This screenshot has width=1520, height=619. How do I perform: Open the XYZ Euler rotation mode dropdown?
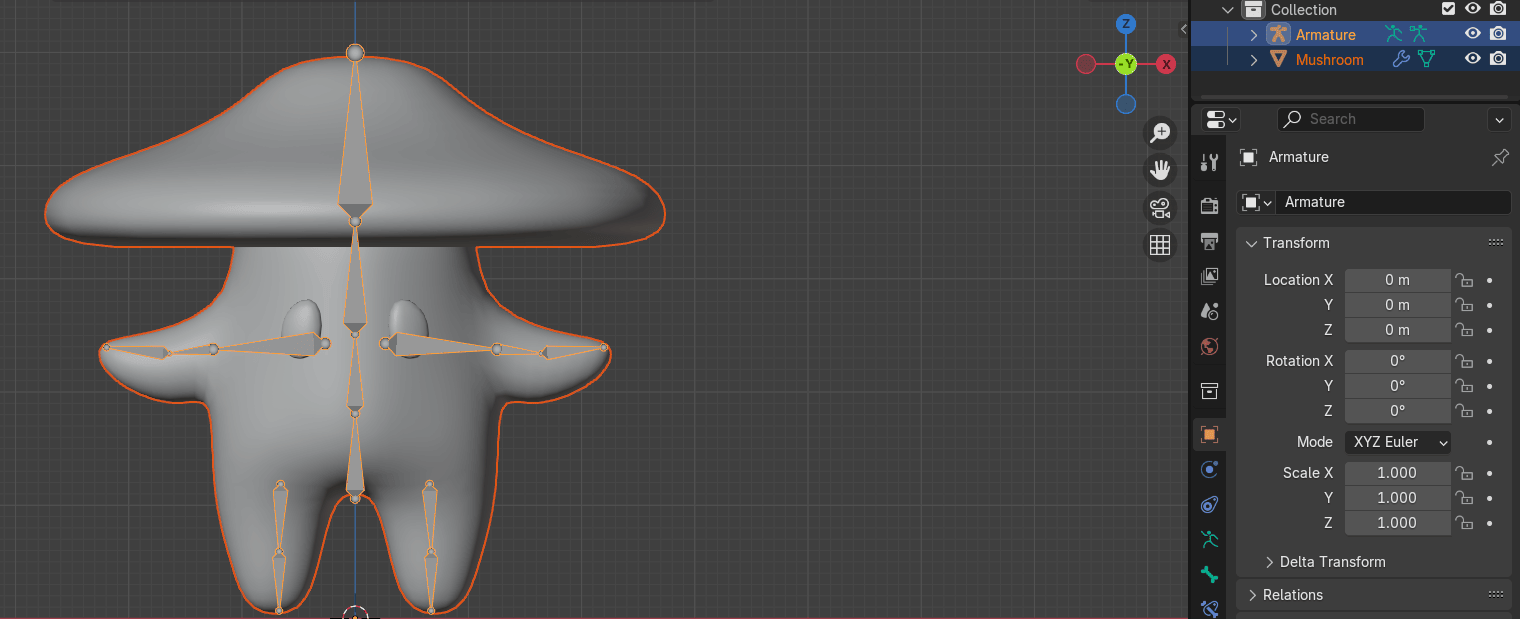point(1398,442)
